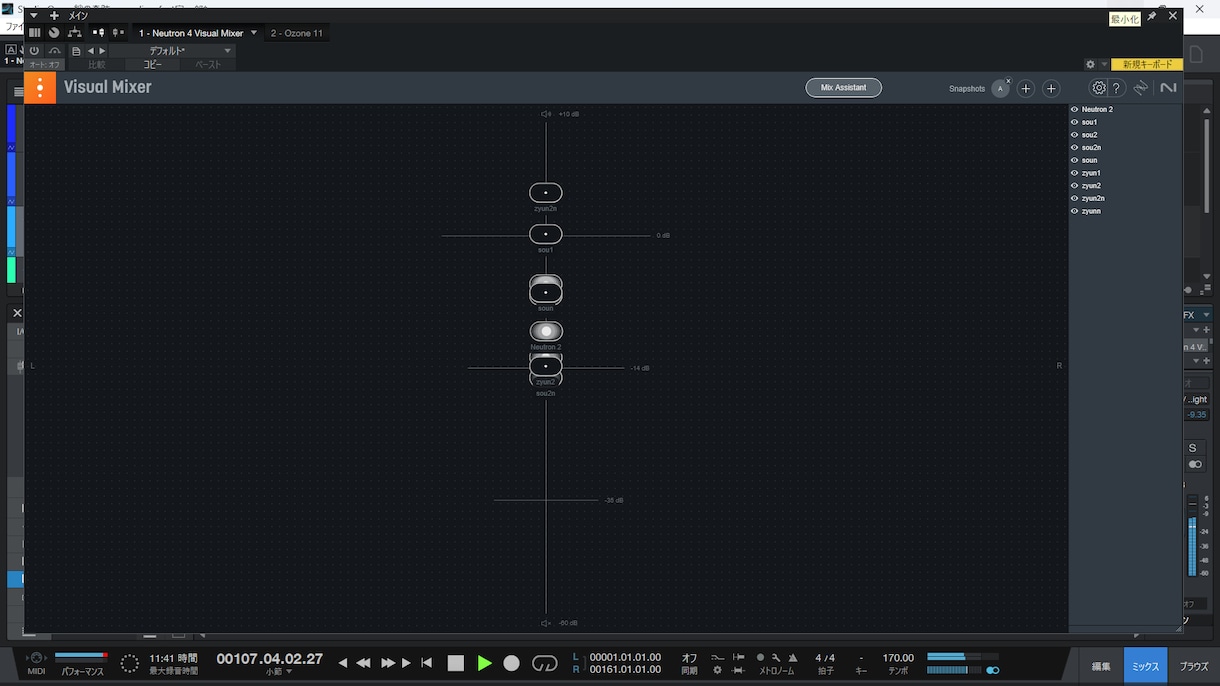Open the top-left plugin window menu arrow

[x=34, y=16]
